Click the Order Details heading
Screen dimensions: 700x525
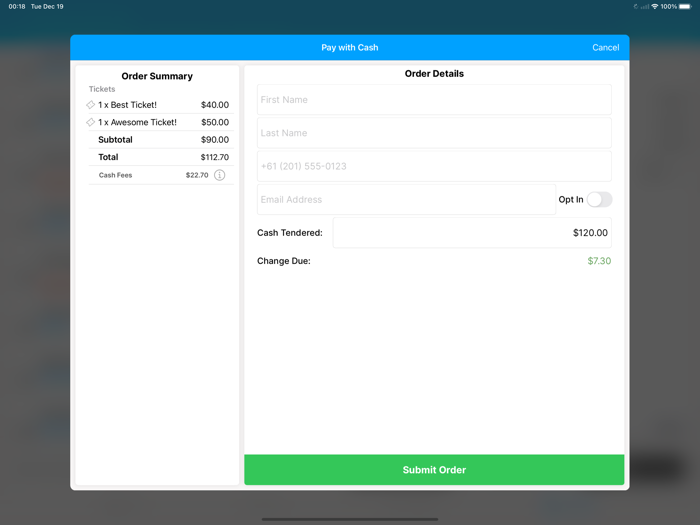434,74
